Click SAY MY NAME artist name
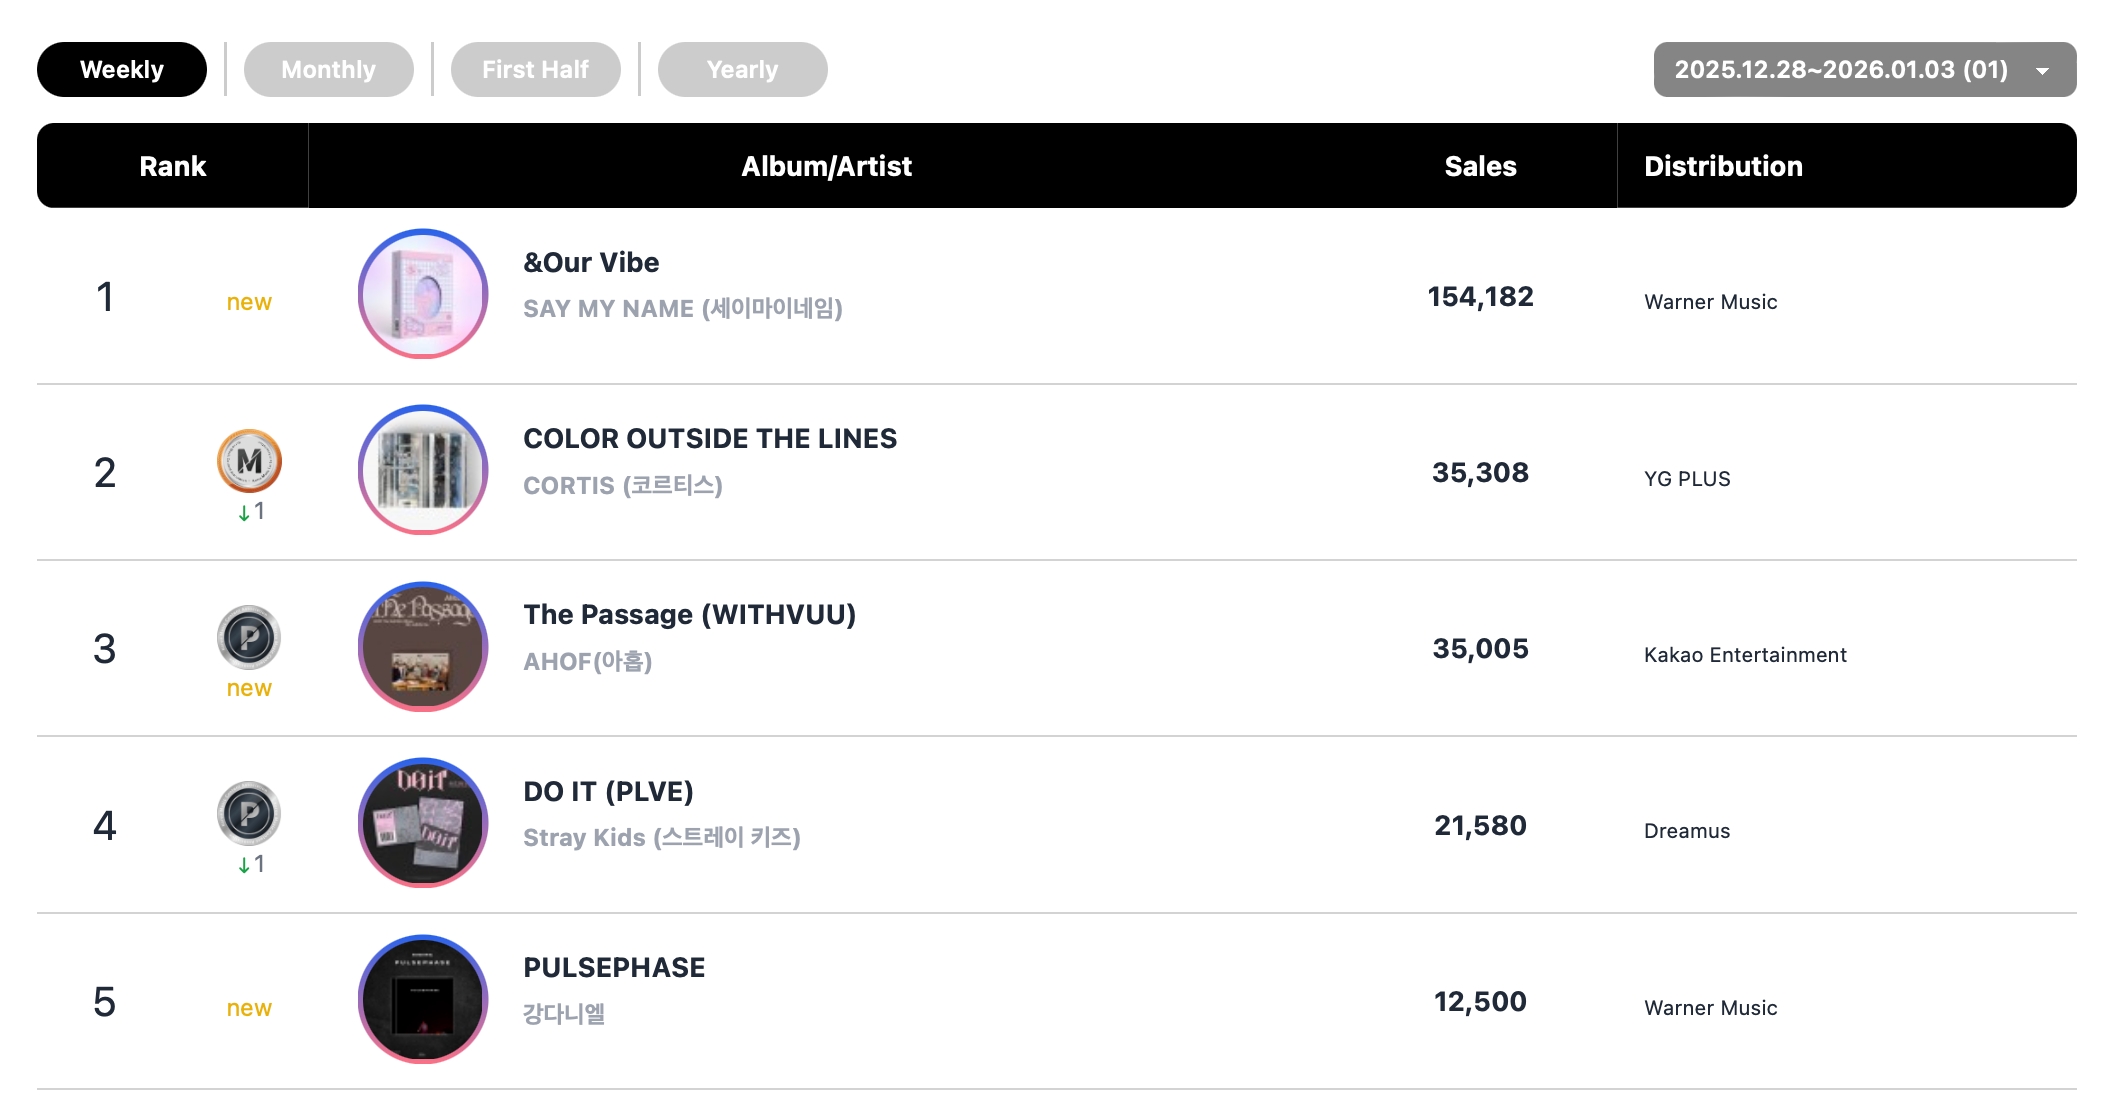This screenshot has width=2117, height=1106. click(682, 309)
